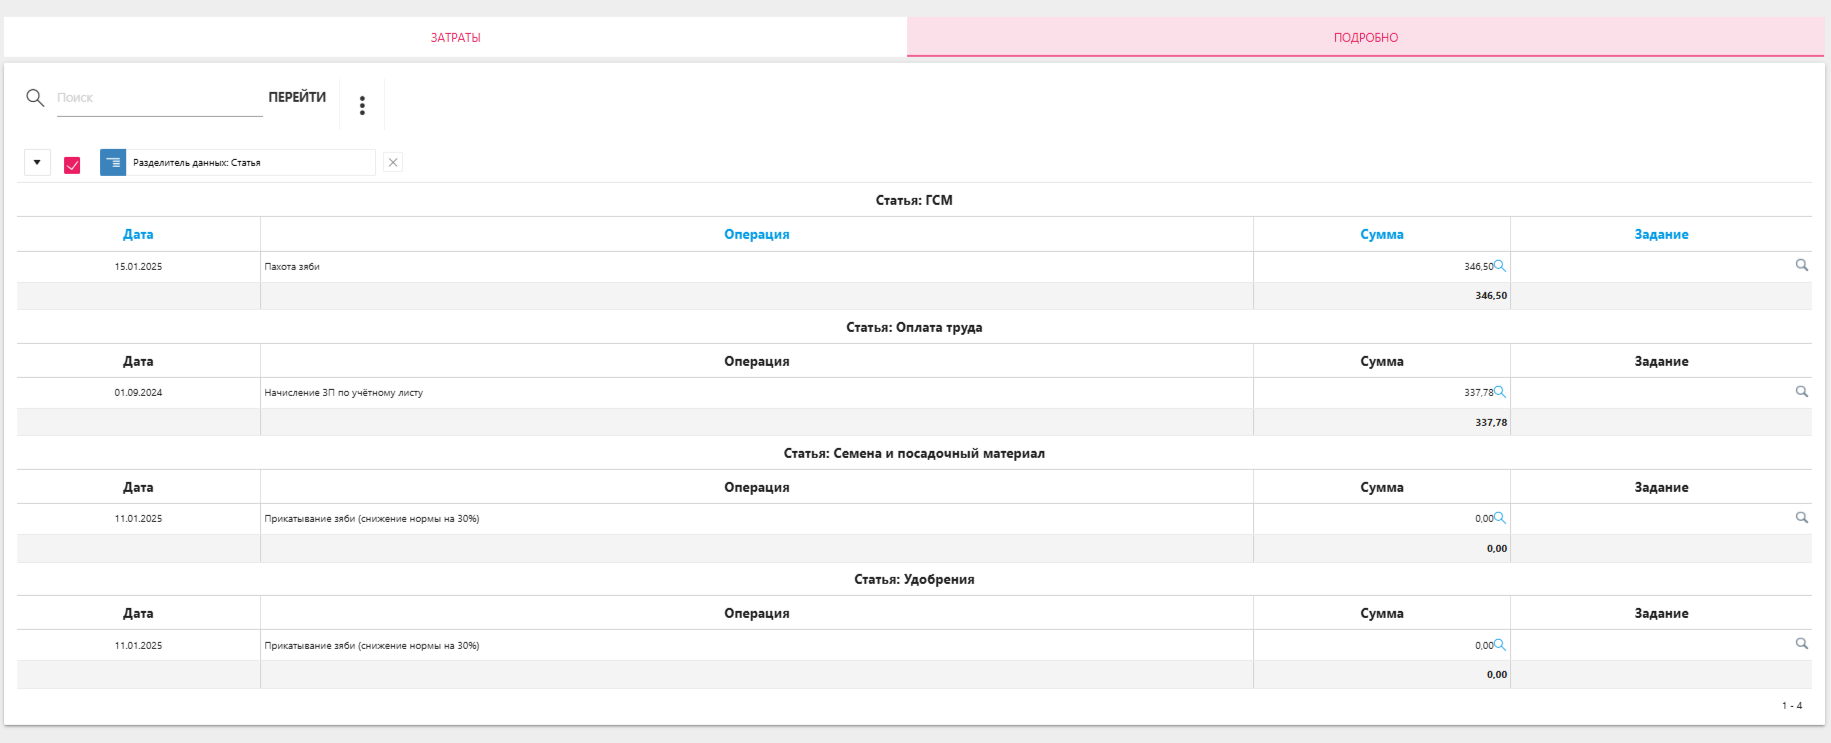Viewport: 1831px width, 743px height.
Task: Sort by the Дата column header
Action: click(x=138, y=234)
